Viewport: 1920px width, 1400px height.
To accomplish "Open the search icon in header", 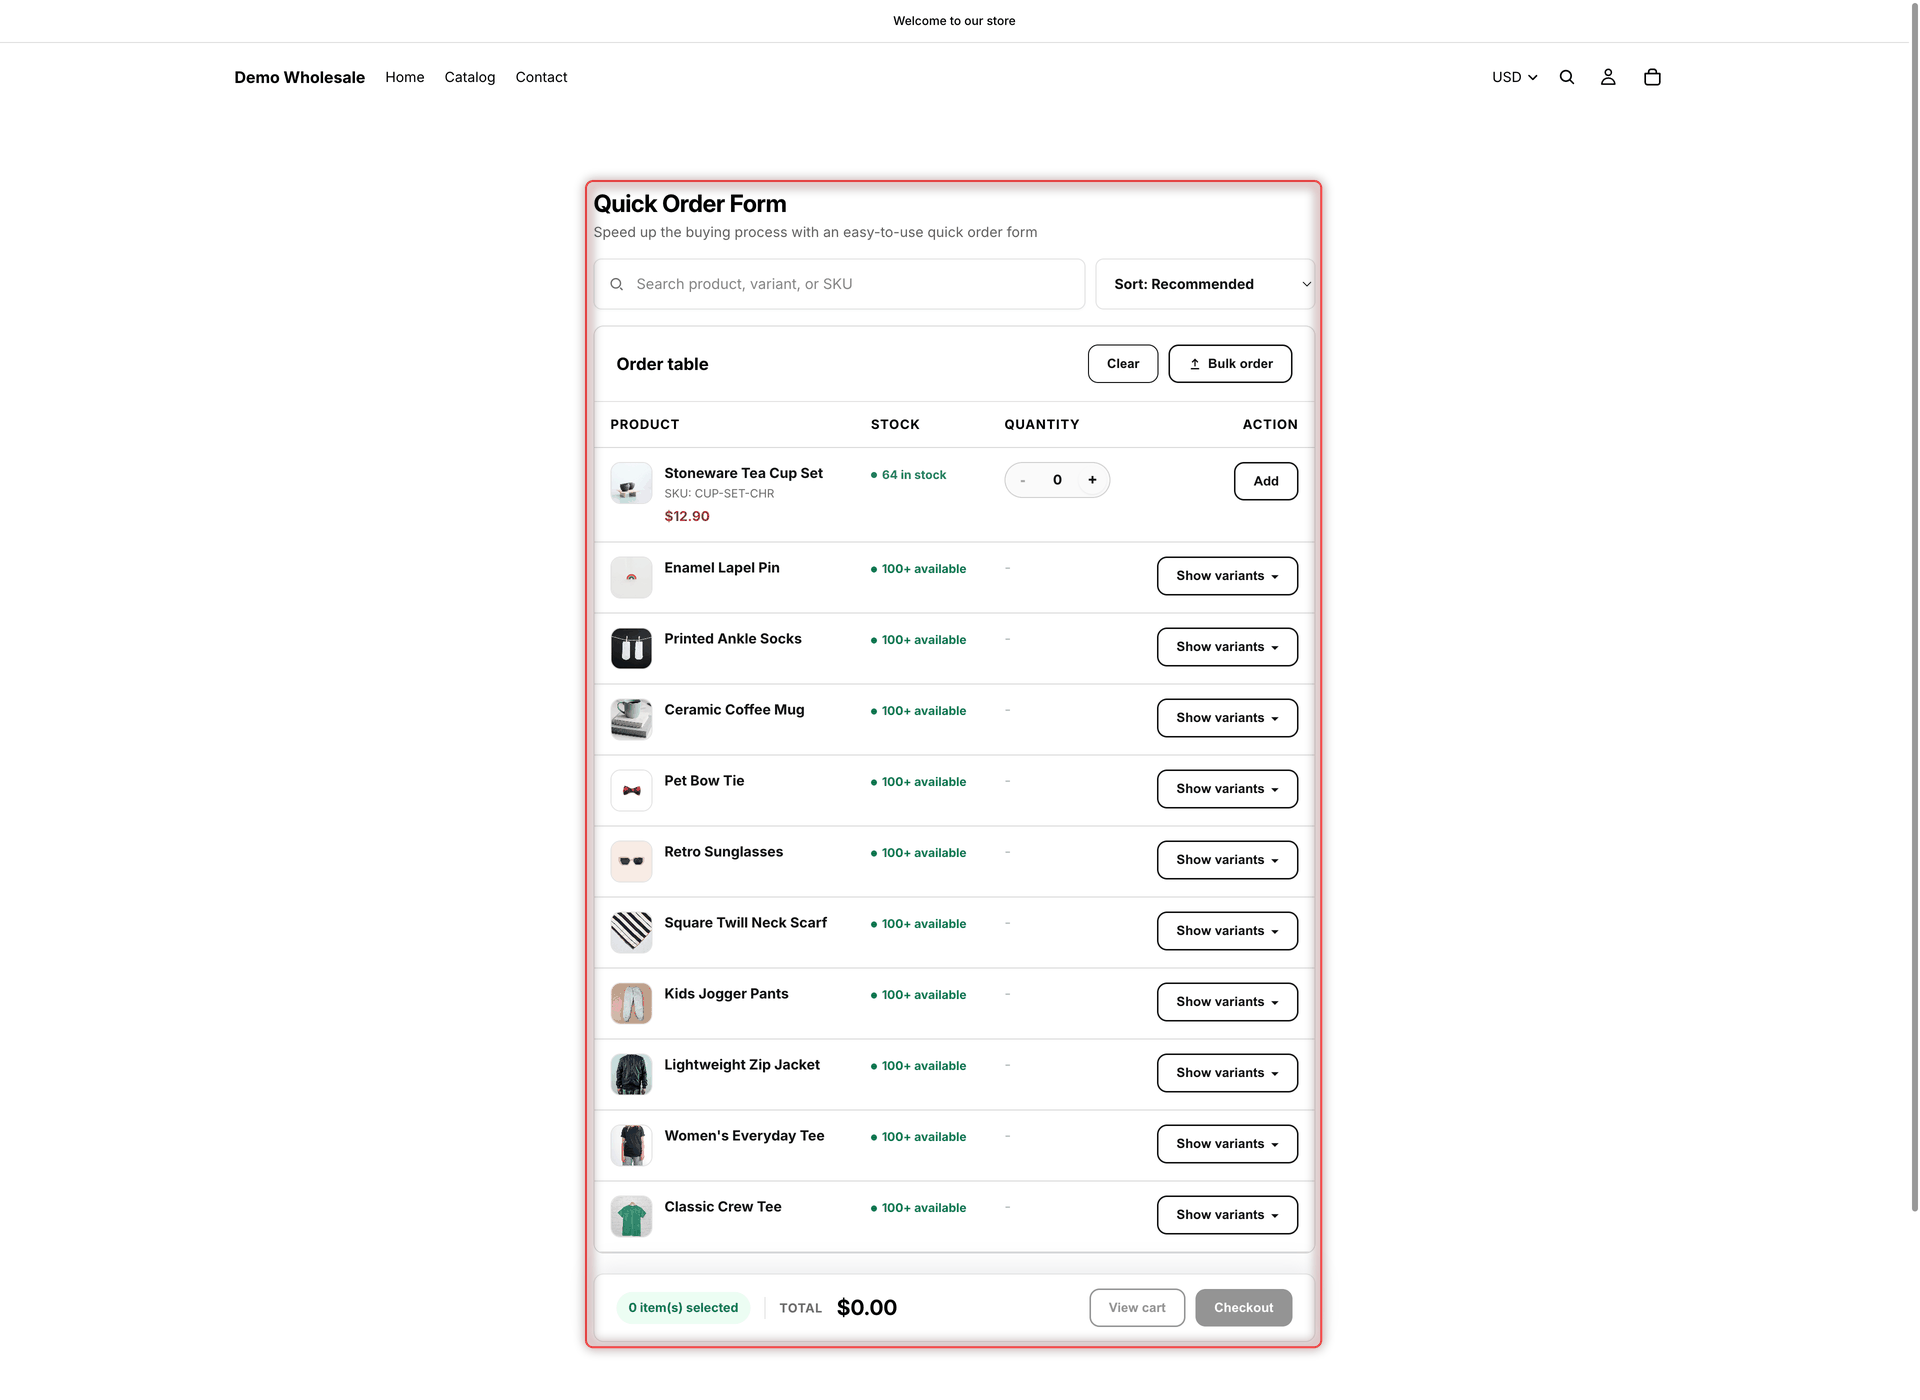I will (1566, 77).
